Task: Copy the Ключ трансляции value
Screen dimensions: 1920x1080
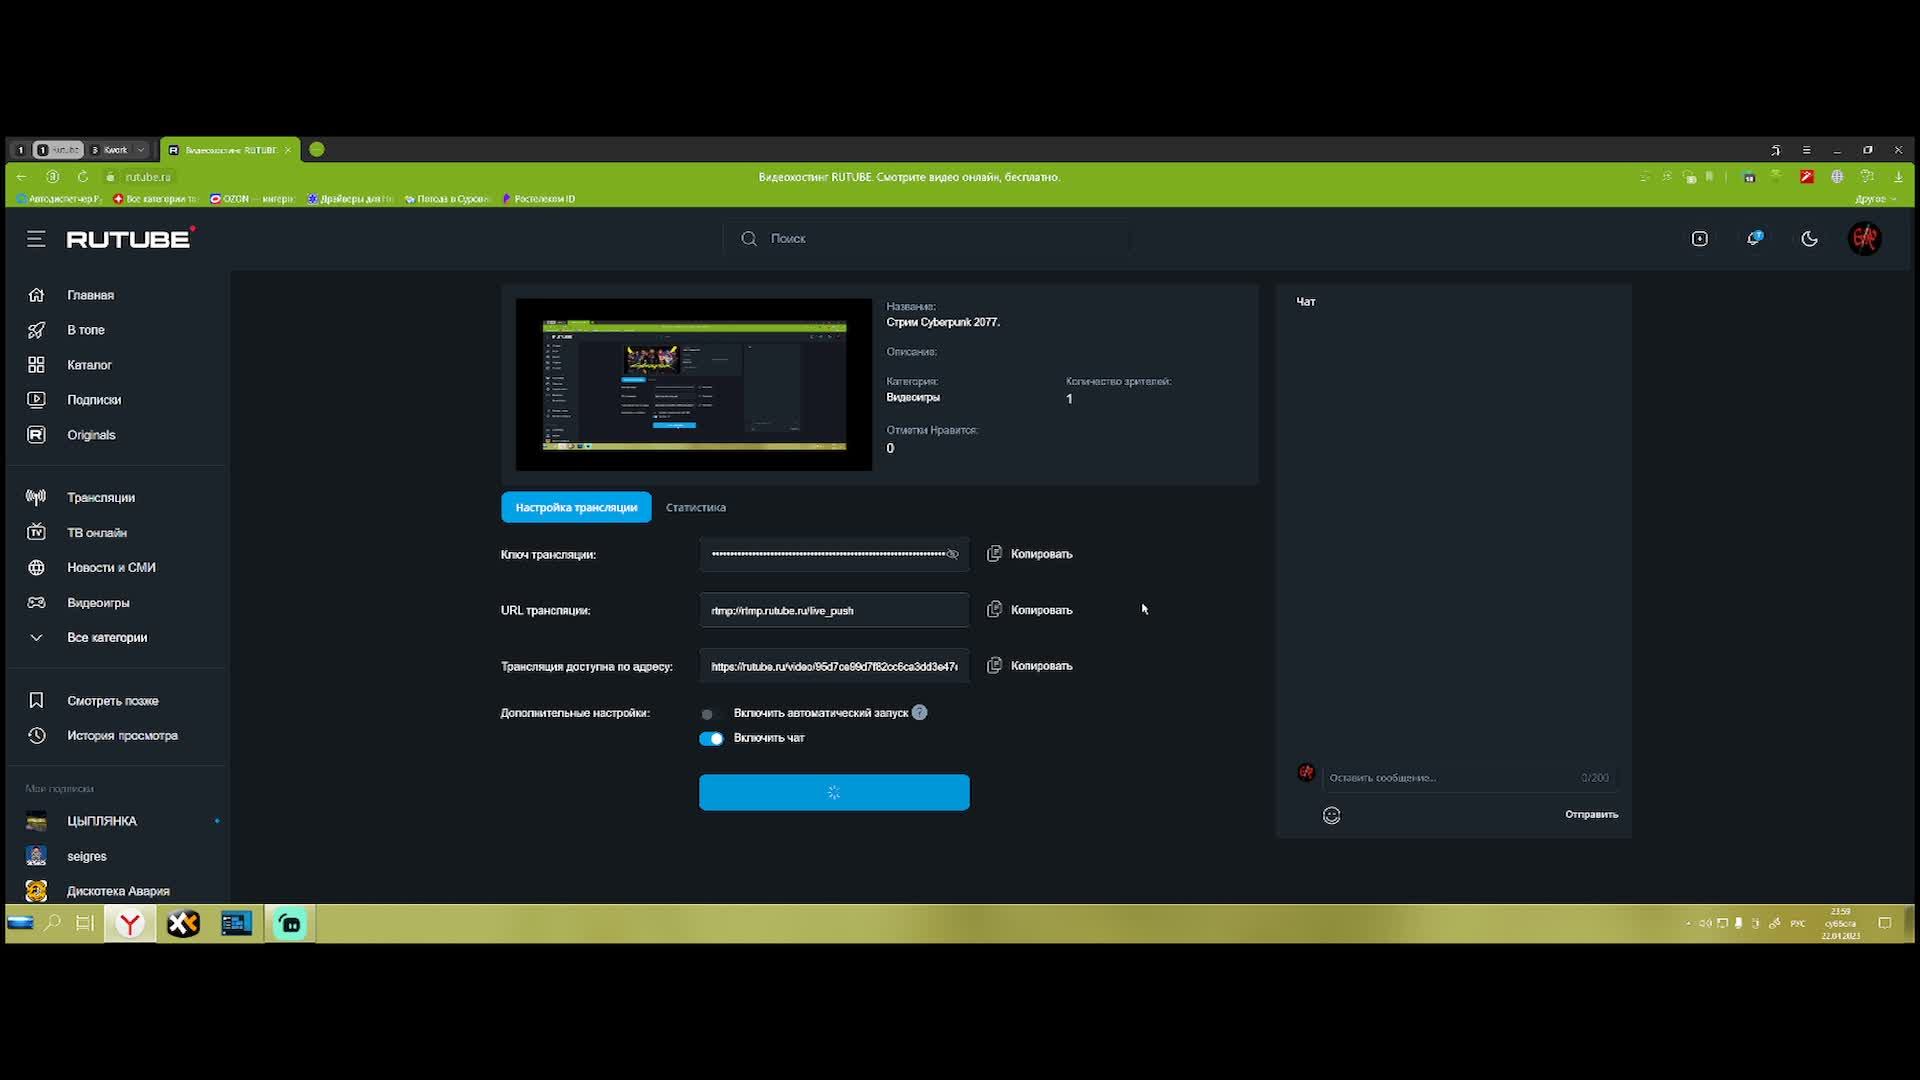Action: pyautogui.click(x=1030, y=554)
